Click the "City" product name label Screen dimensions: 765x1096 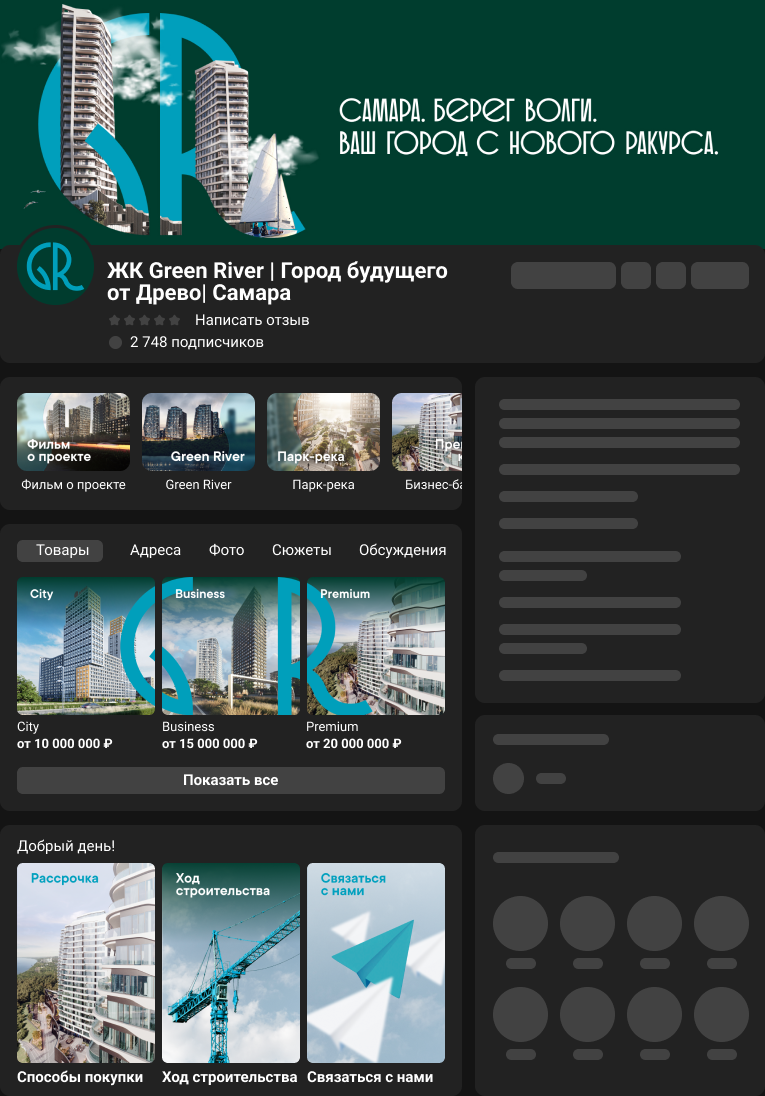coord(28,727)
